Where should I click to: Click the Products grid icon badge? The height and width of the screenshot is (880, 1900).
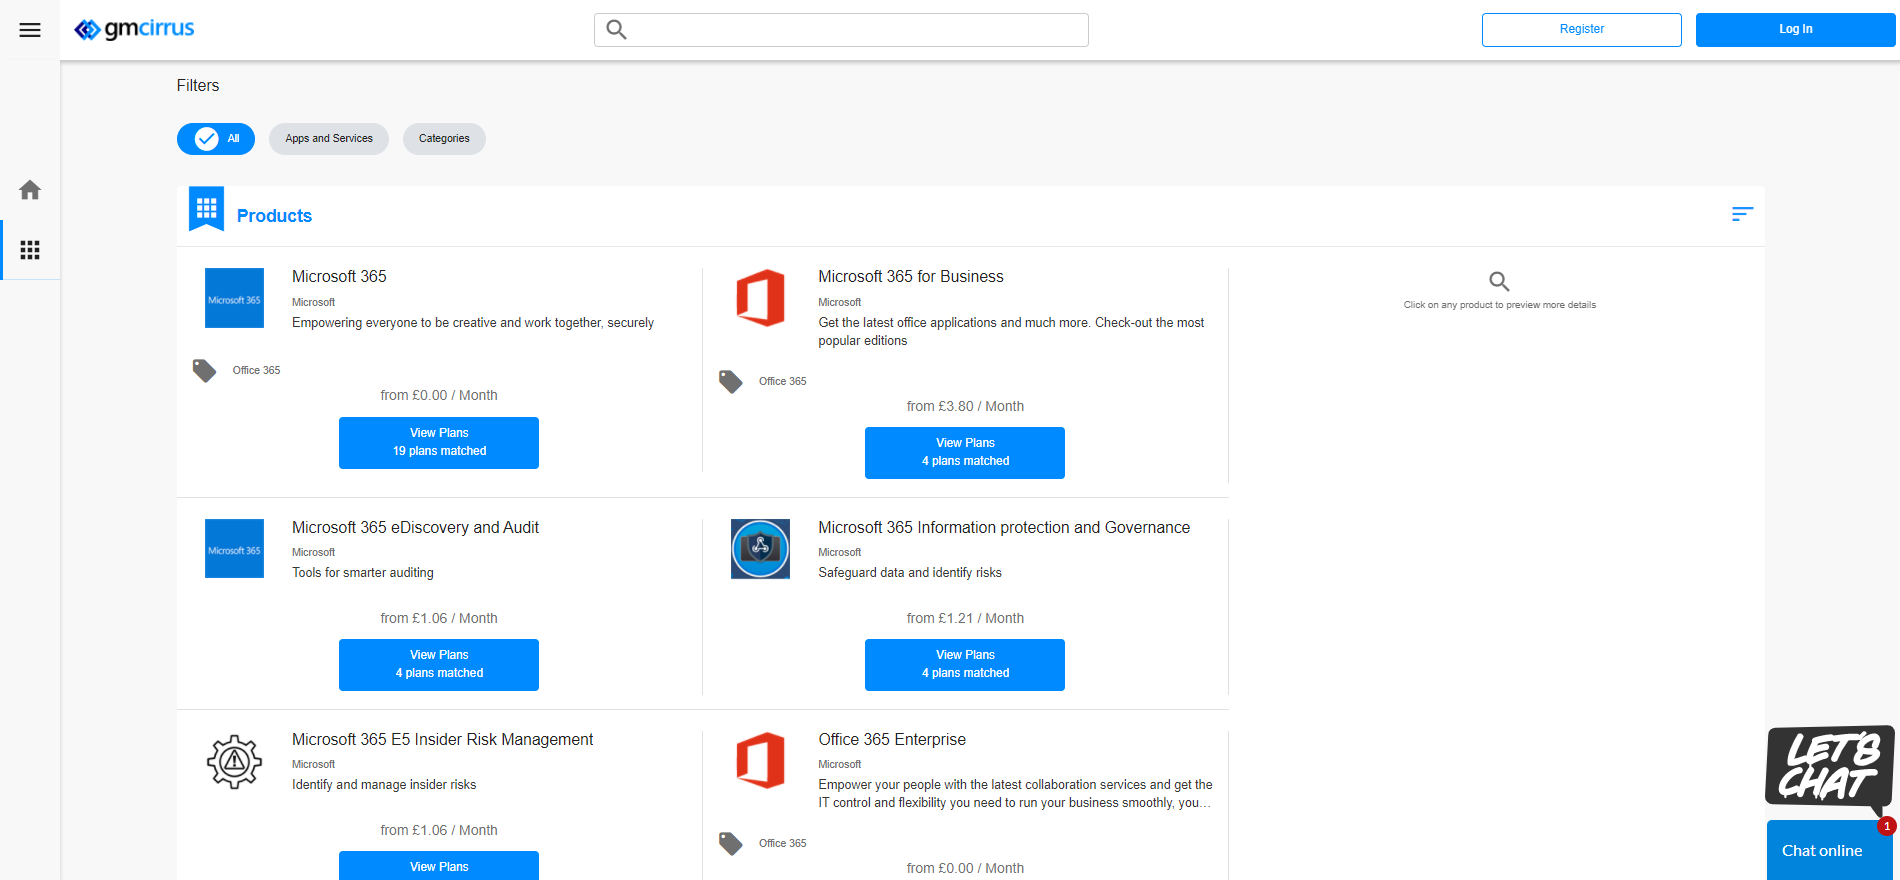pos(206,209)
